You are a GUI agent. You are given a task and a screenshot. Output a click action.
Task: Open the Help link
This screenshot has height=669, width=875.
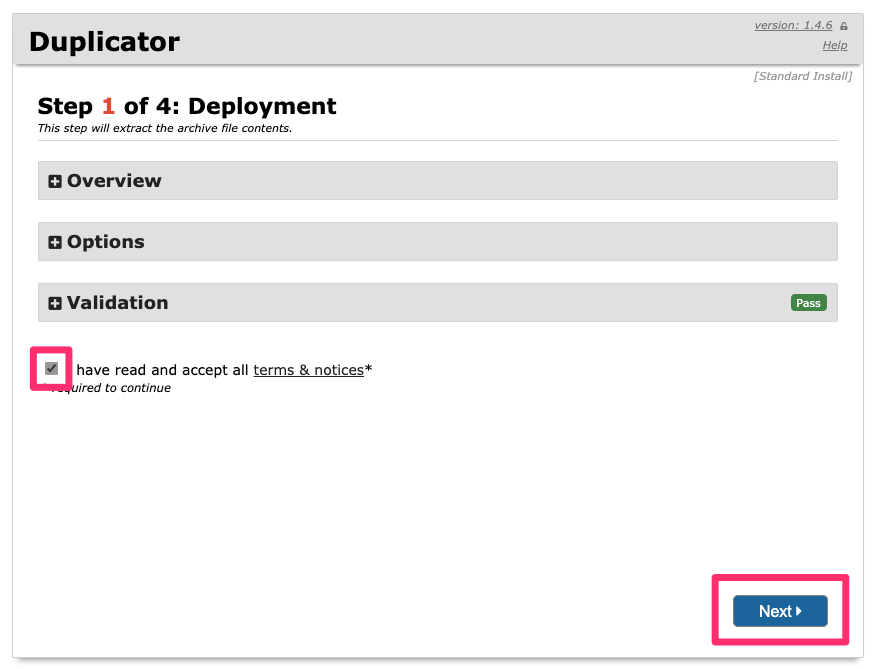click(835, 45)
